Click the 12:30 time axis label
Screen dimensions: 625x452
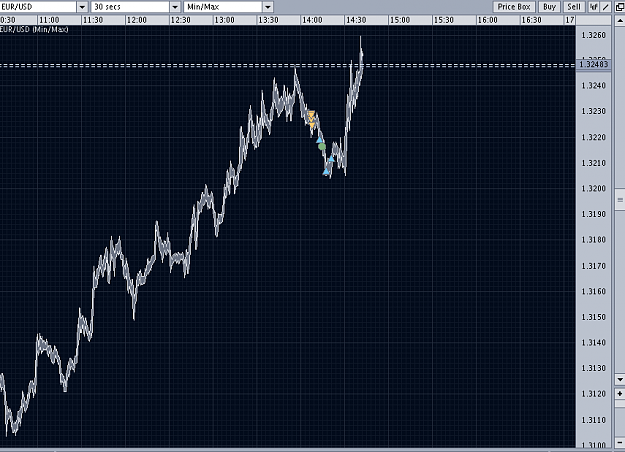tap(180, 20)
